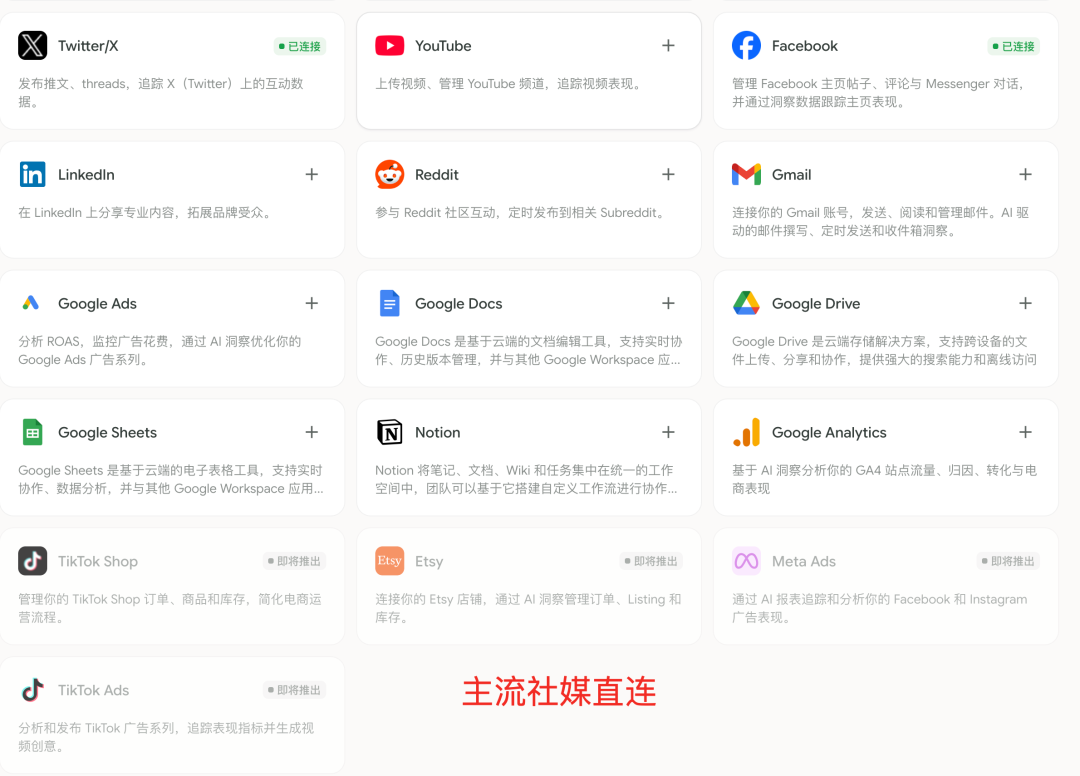The image size is (1080, 776).
Task: Click the Reddit description mentioning Subreddit
Action: [x=521, y=213]
